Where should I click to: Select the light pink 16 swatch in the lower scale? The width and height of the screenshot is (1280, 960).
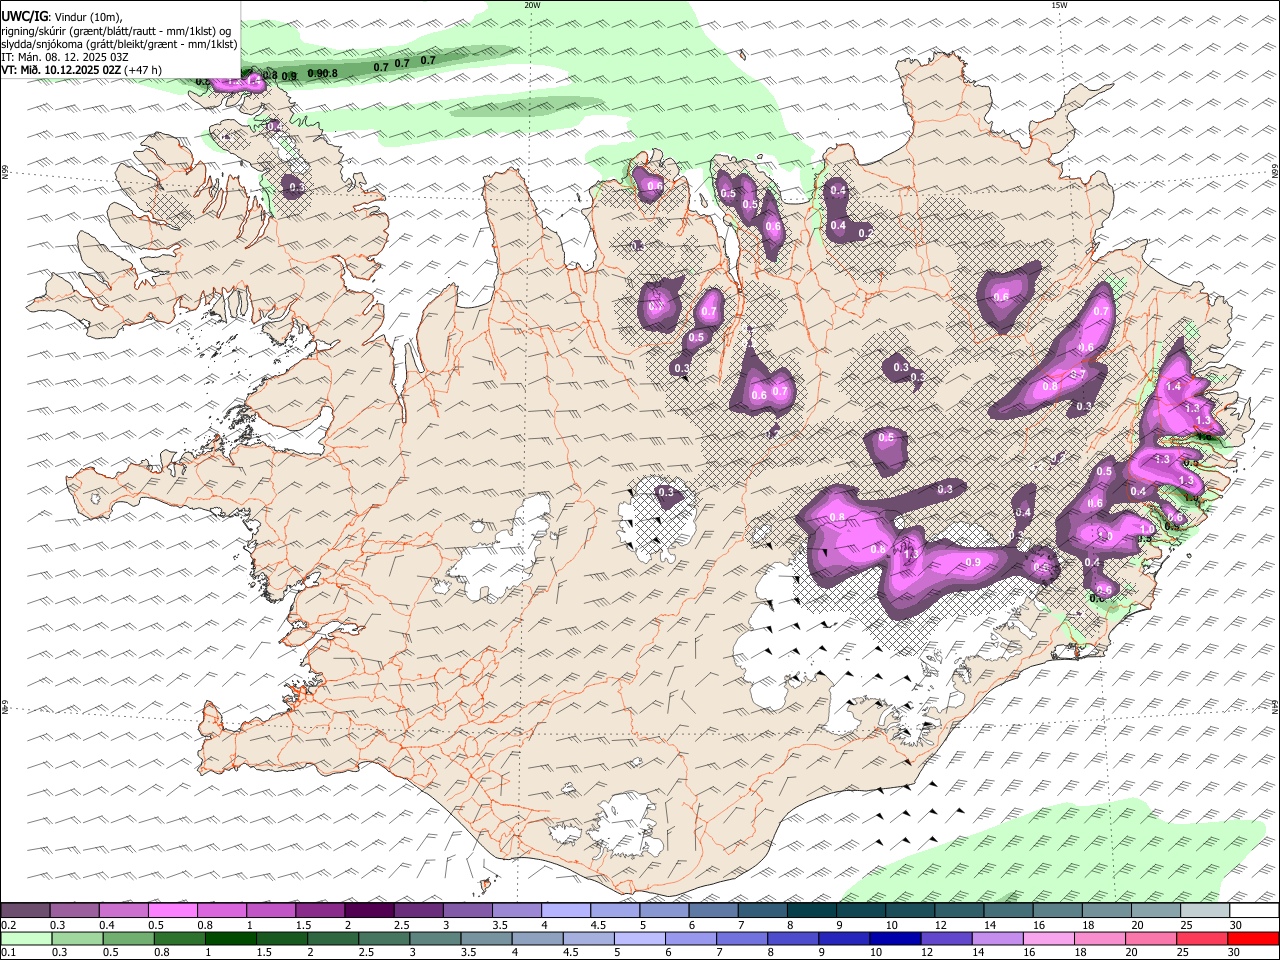pos(1049,939)
